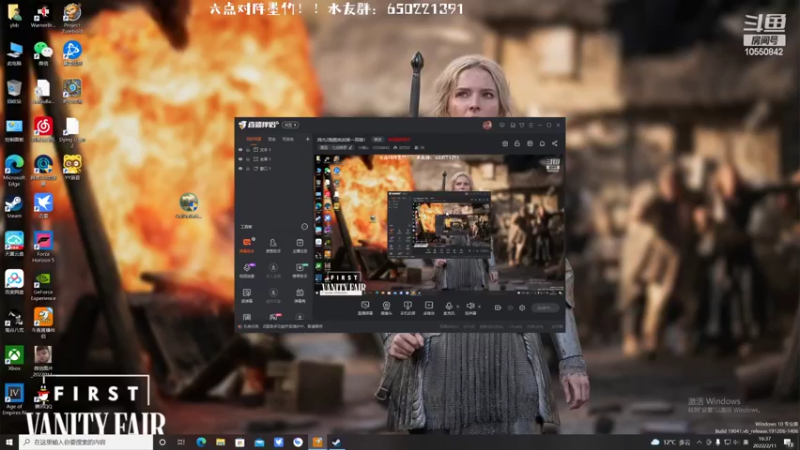Open the clock and date in the taskbar

coord(764,442)
